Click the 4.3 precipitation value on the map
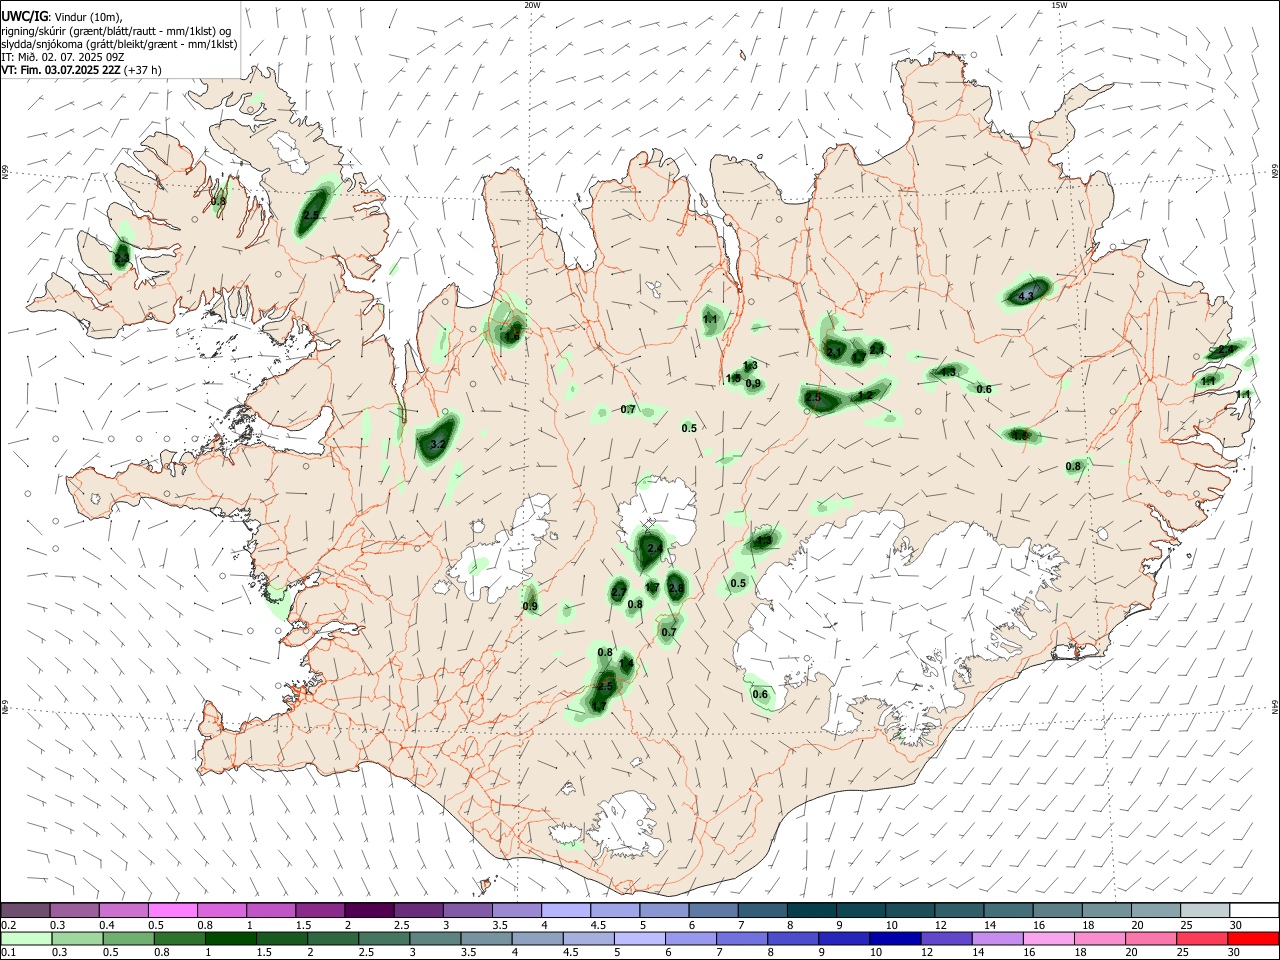The image size is (1280, 960). (1025, 296)
